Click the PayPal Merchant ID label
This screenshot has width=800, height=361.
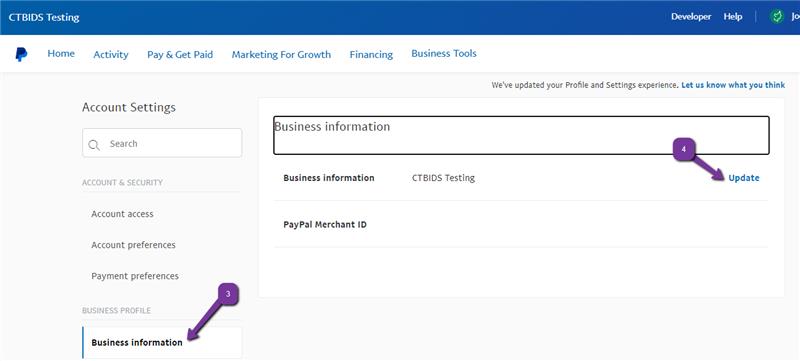tap(325, 225)
